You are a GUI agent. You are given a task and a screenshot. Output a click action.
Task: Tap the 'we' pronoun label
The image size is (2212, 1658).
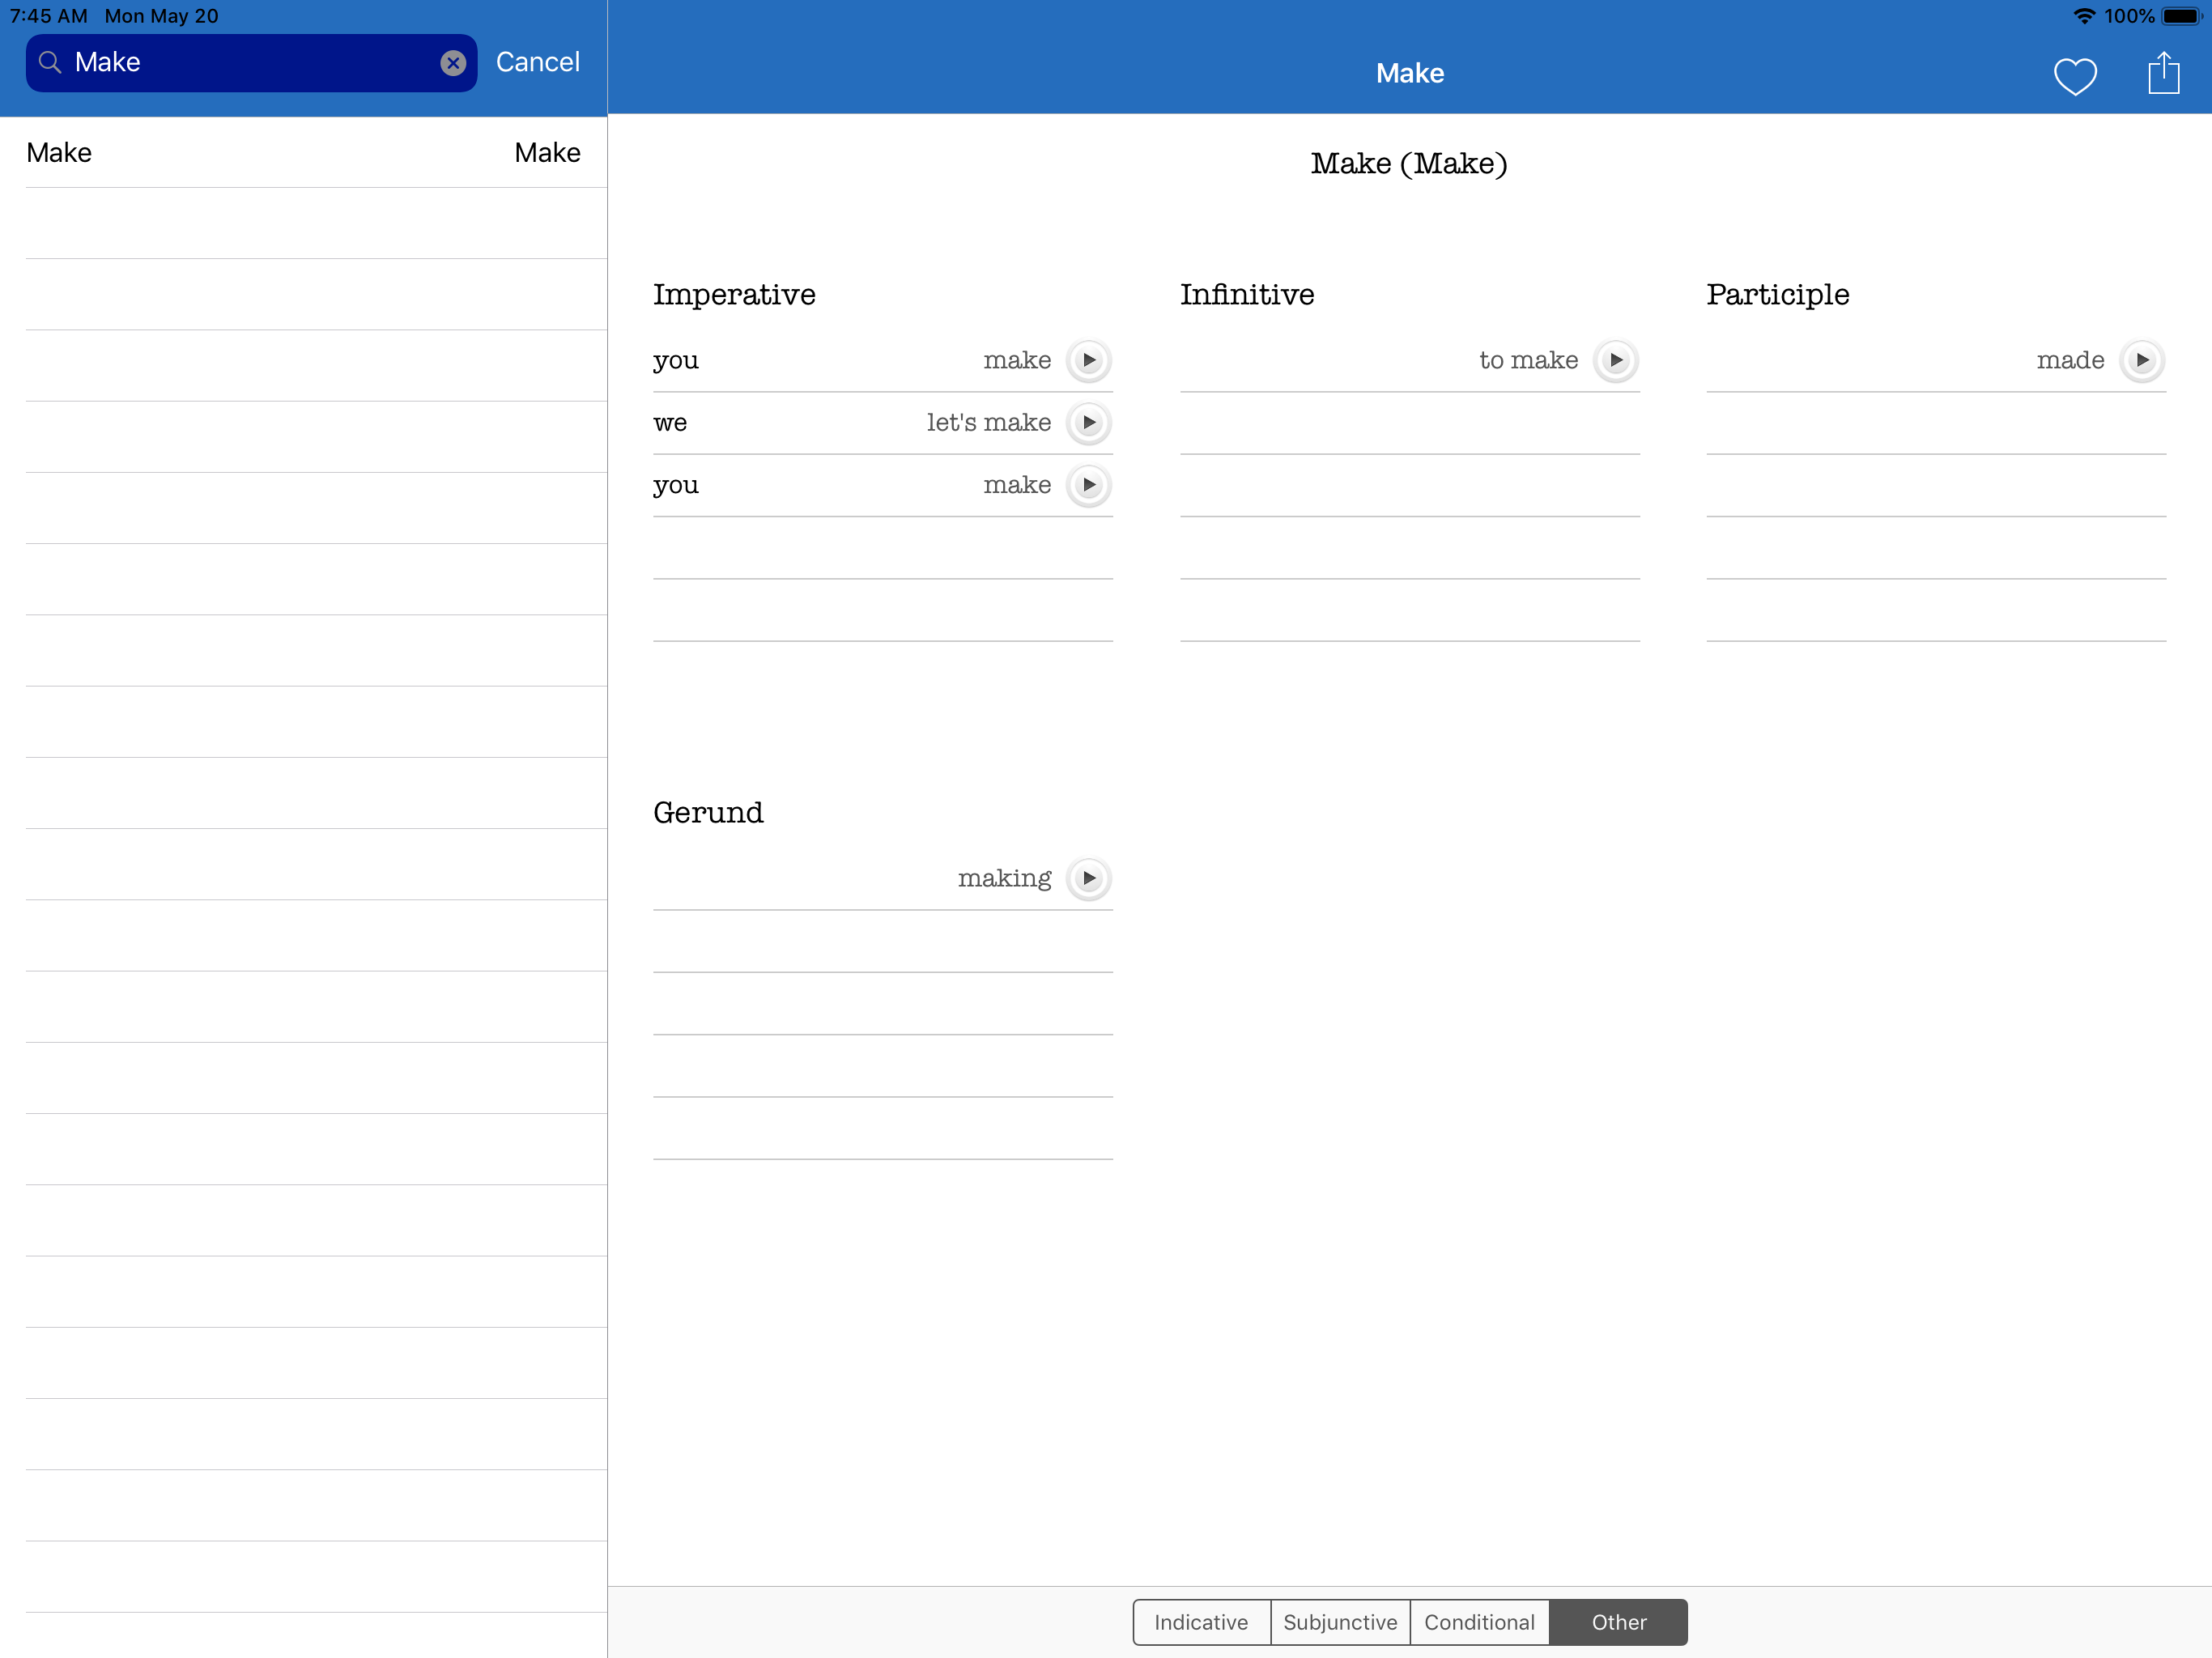tap(670, 423)
